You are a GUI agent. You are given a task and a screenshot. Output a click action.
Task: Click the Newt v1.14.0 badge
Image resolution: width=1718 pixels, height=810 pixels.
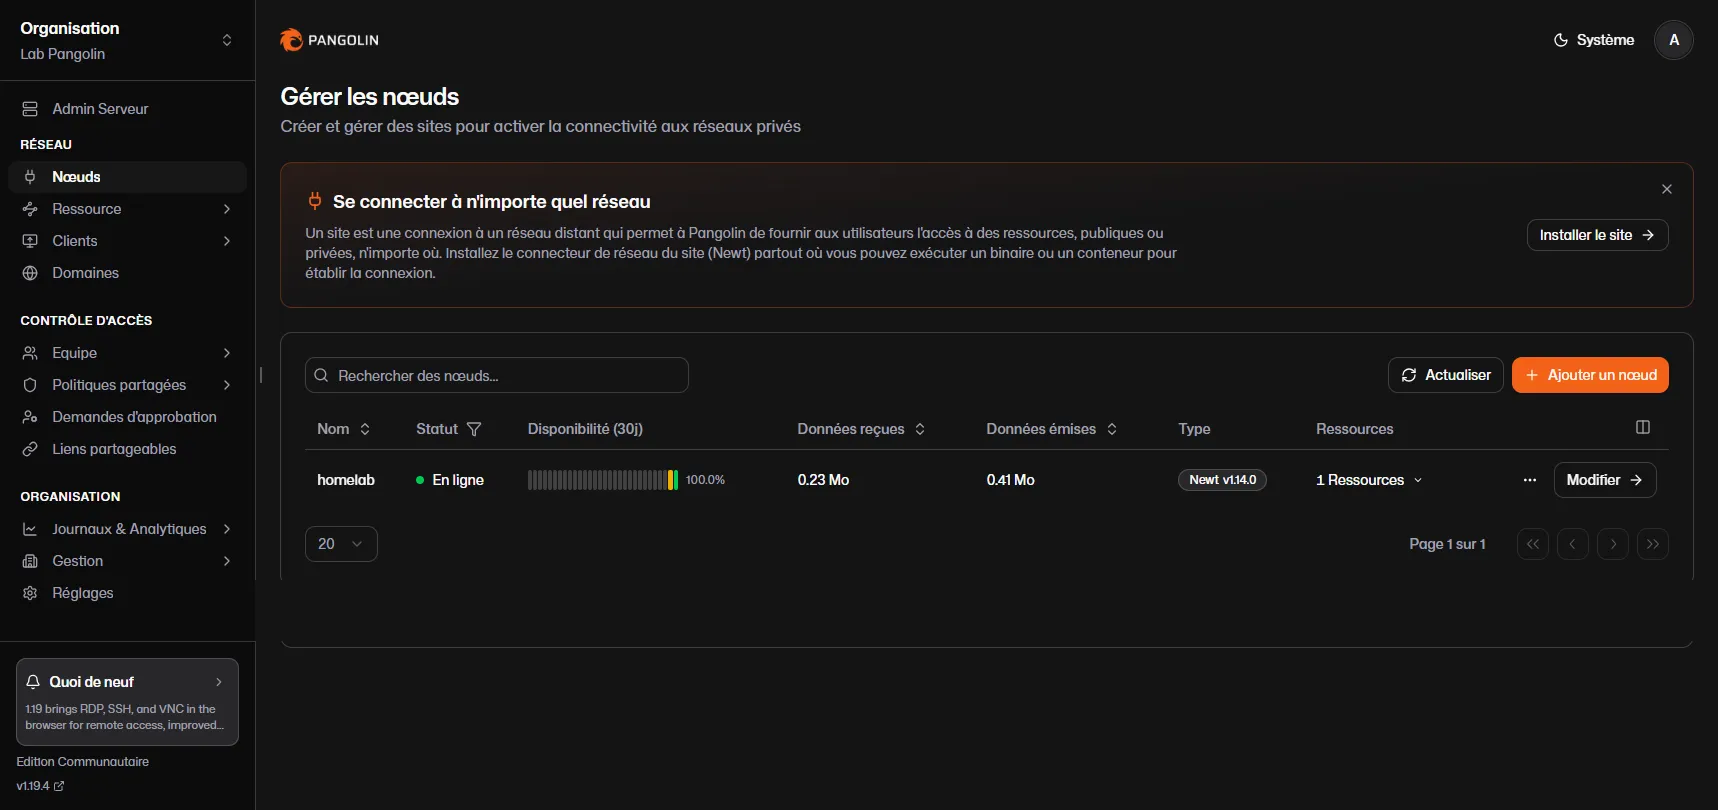pyautogui.click(x=1222, y=480)
